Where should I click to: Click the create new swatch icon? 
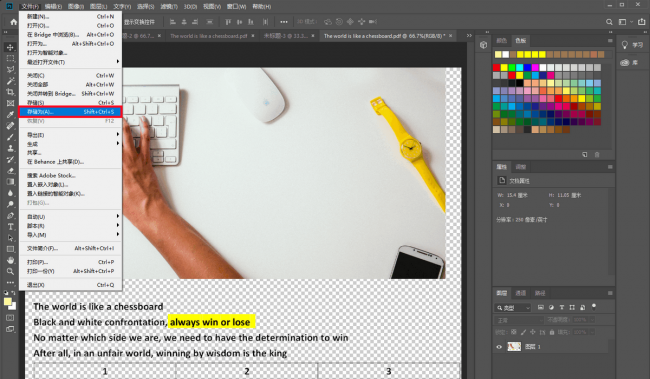click(x=585, y=154)
